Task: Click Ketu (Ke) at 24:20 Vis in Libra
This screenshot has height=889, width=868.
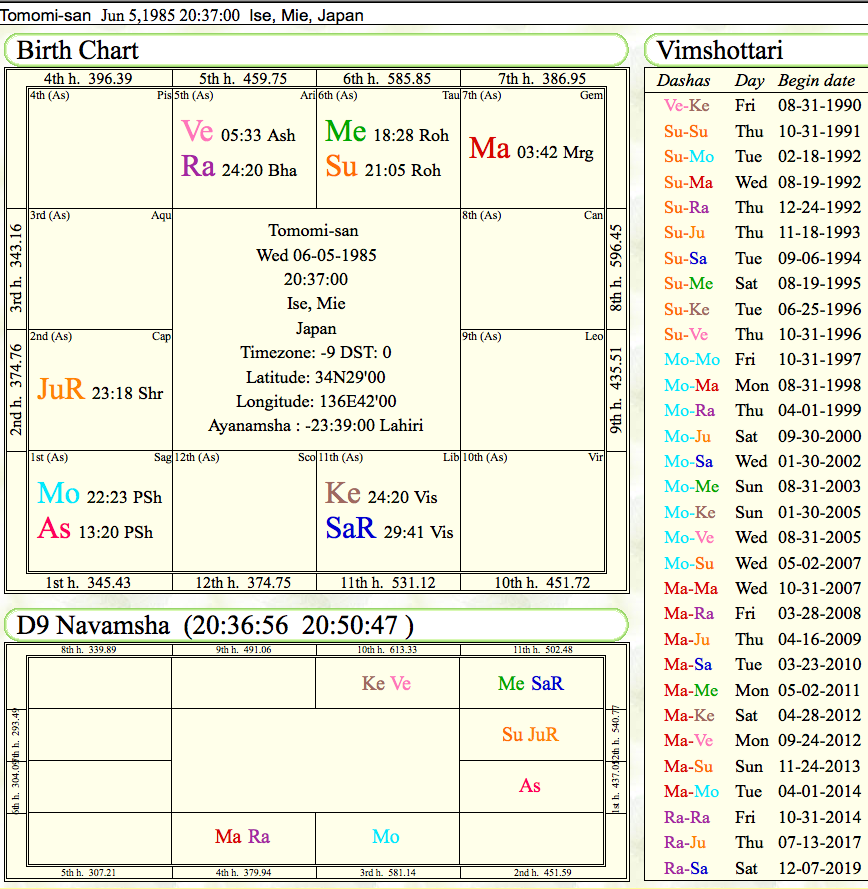Action: click(x=343, y=494)
